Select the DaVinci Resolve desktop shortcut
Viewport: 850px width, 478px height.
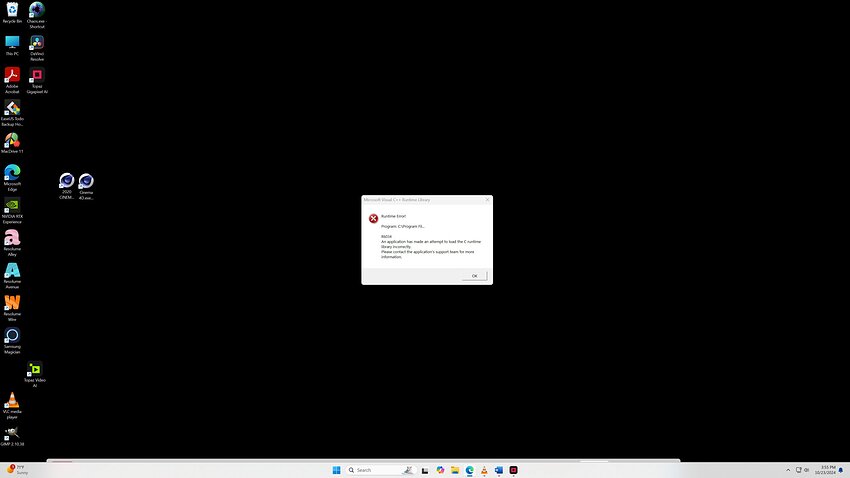(x=37, y=48)
